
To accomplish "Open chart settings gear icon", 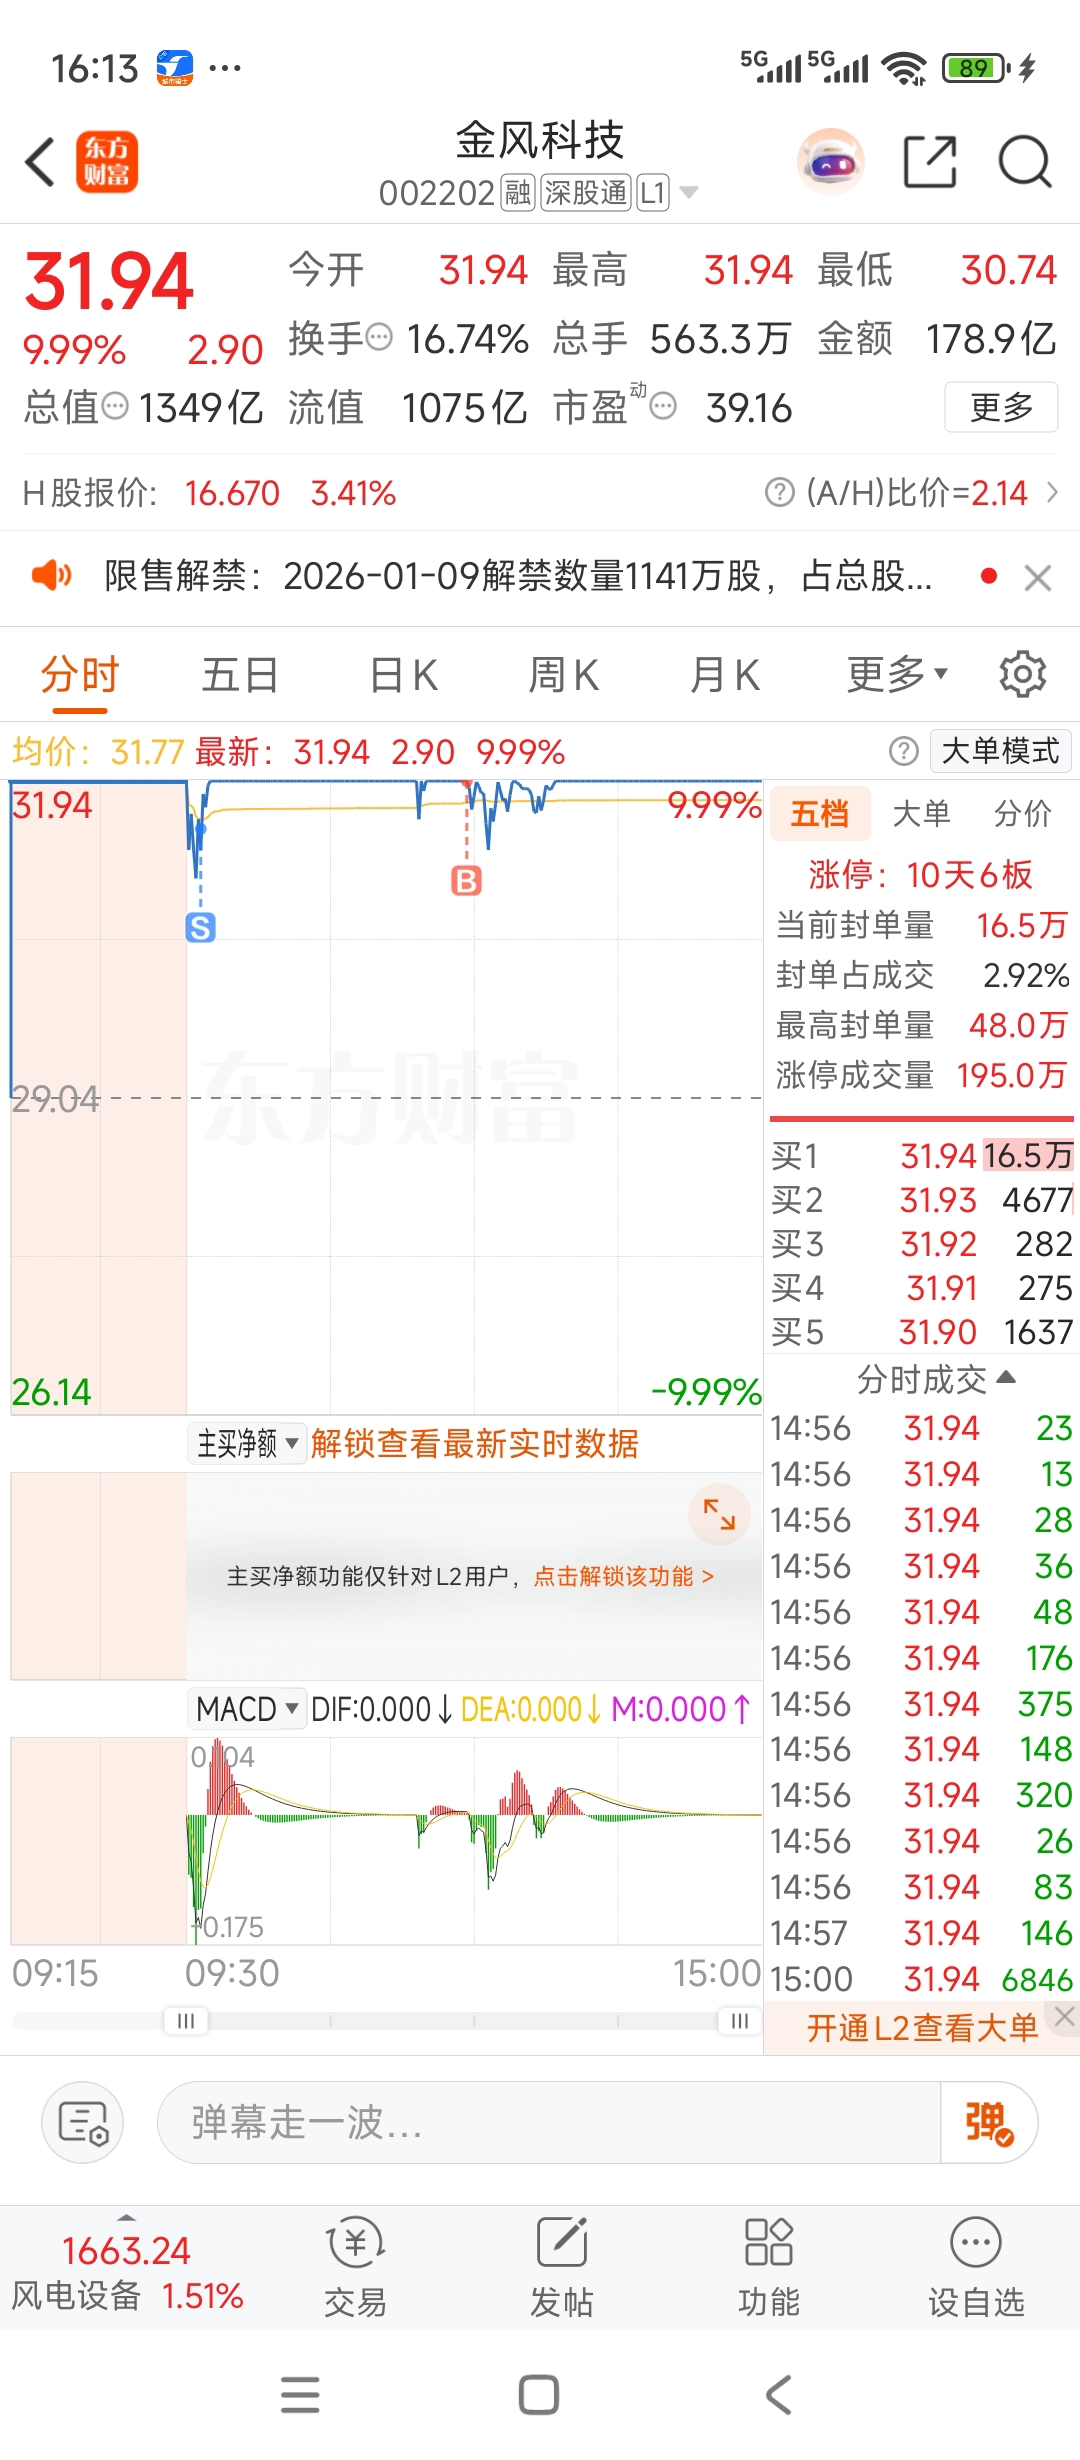I will [1022, 674].
